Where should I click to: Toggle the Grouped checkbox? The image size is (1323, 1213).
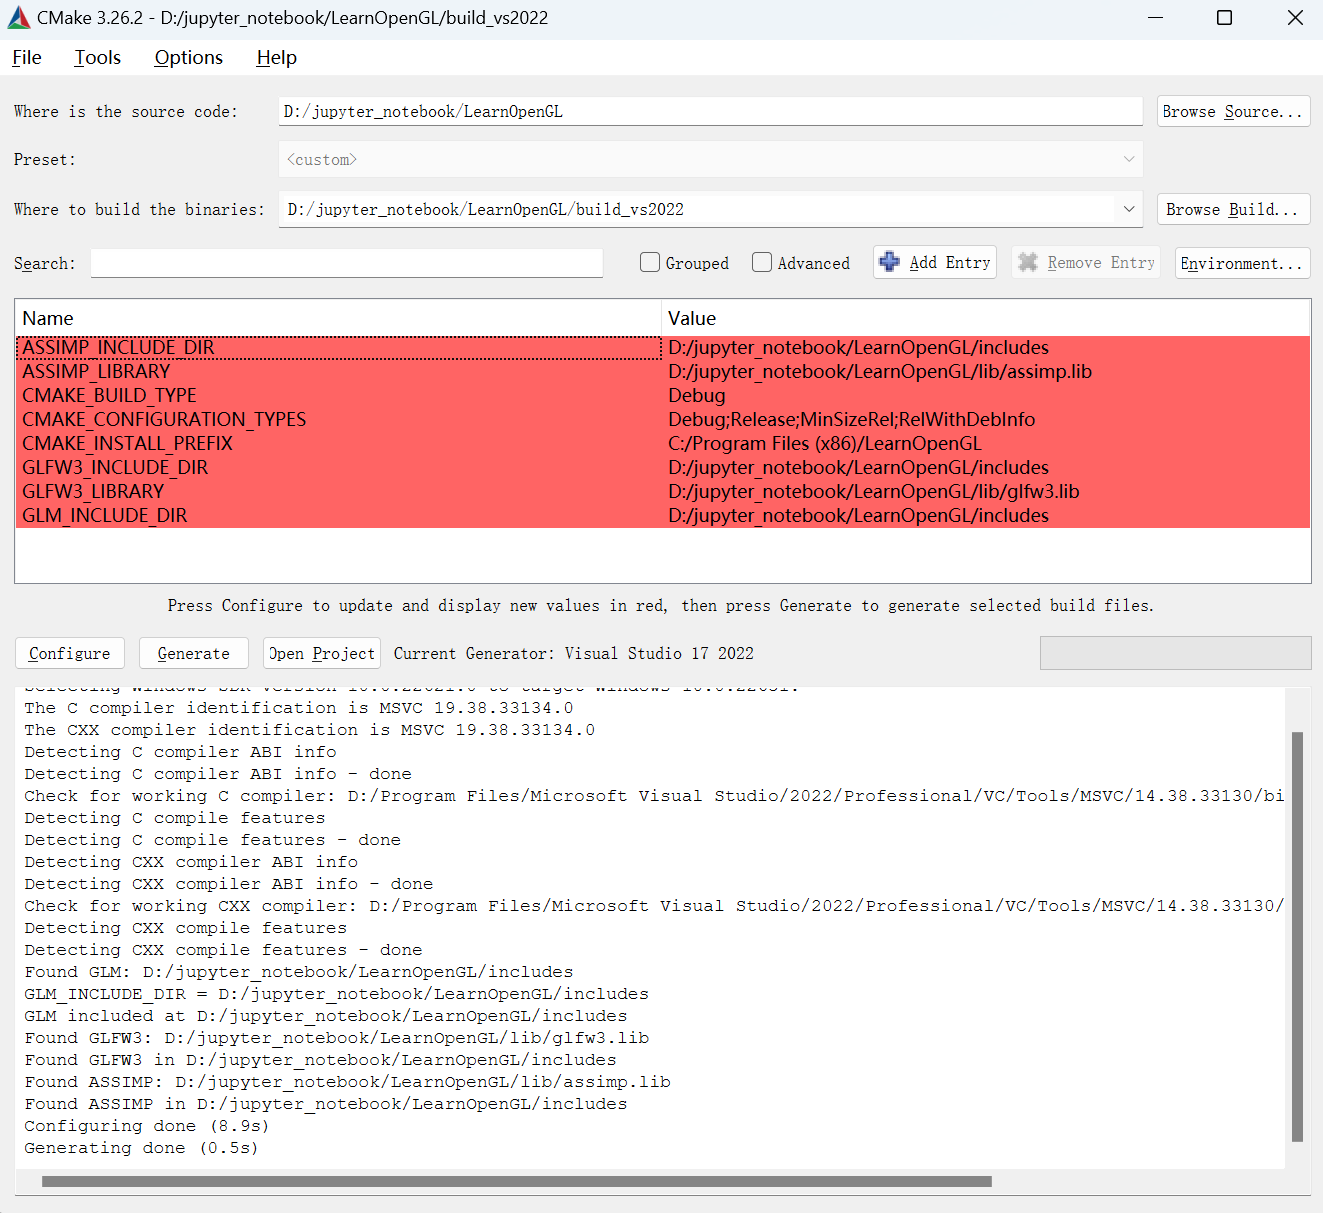(x=650, y=263)
